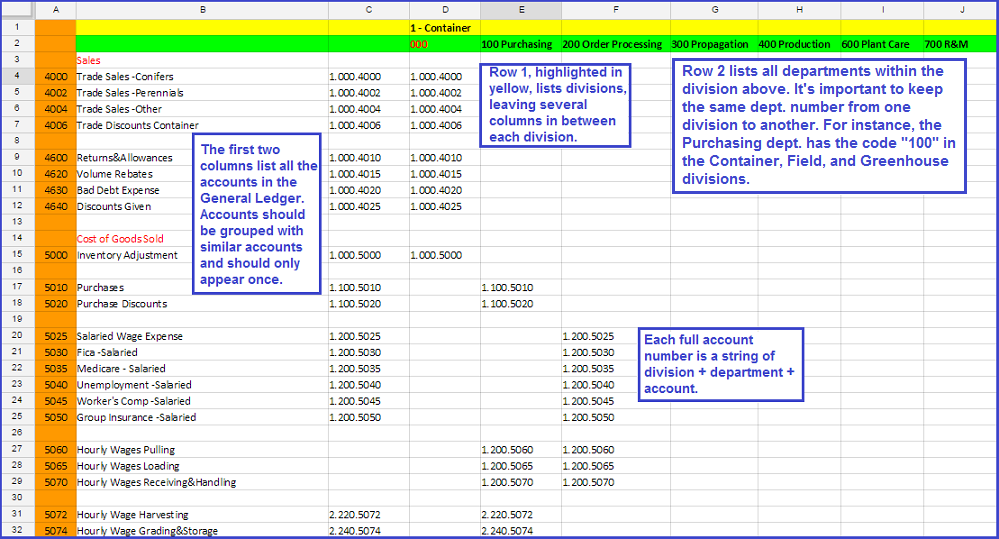The width and height of the screenshot is (999, 539).
Task: Select column header J
Action: (961, 10)
